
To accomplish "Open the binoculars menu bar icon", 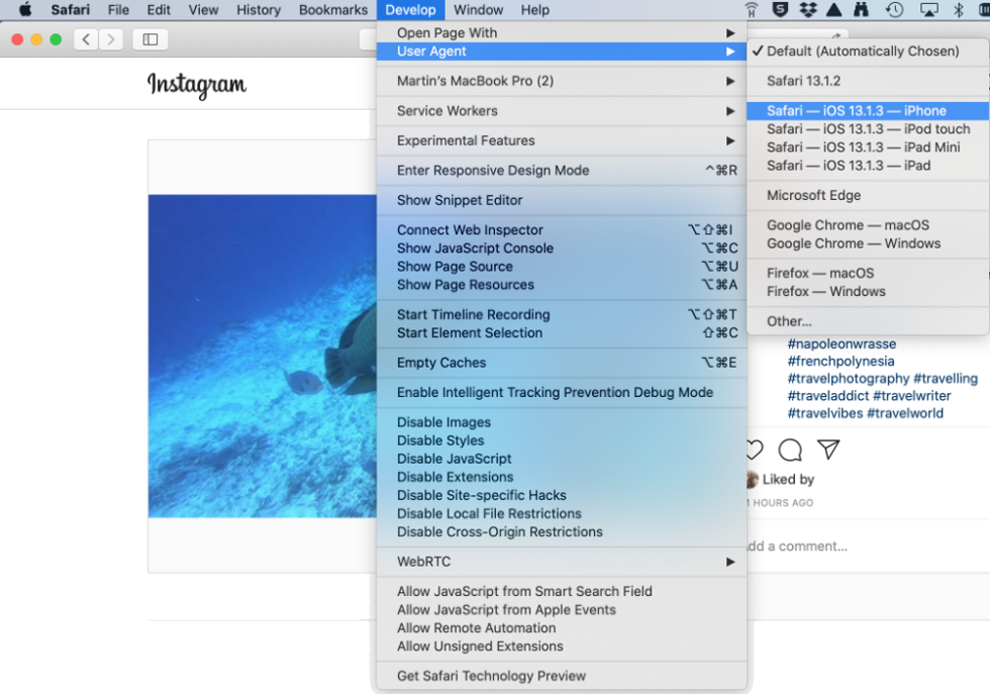I will point(861,9).
